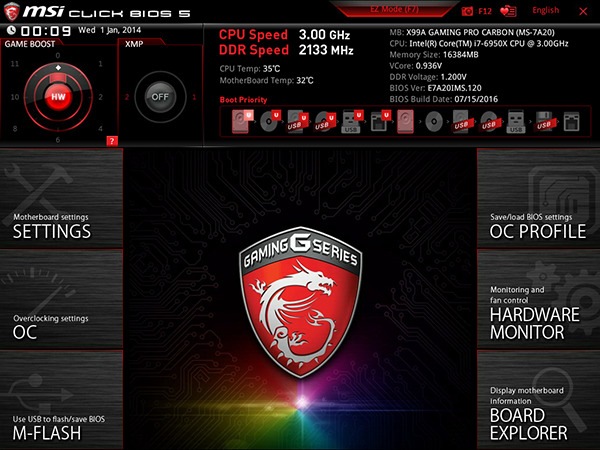Open the Game Boost help question mark
This screenshot has width=600, height=450.
(112, 141)
